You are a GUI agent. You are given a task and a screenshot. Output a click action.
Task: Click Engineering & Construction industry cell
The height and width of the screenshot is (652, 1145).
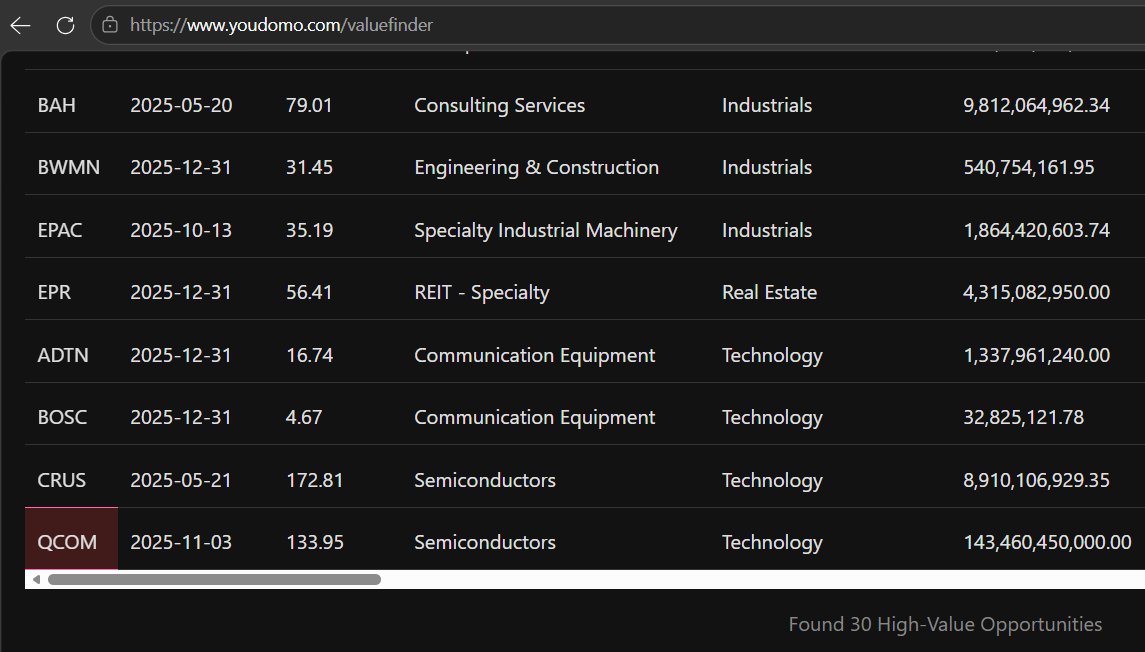pos(537,167)
